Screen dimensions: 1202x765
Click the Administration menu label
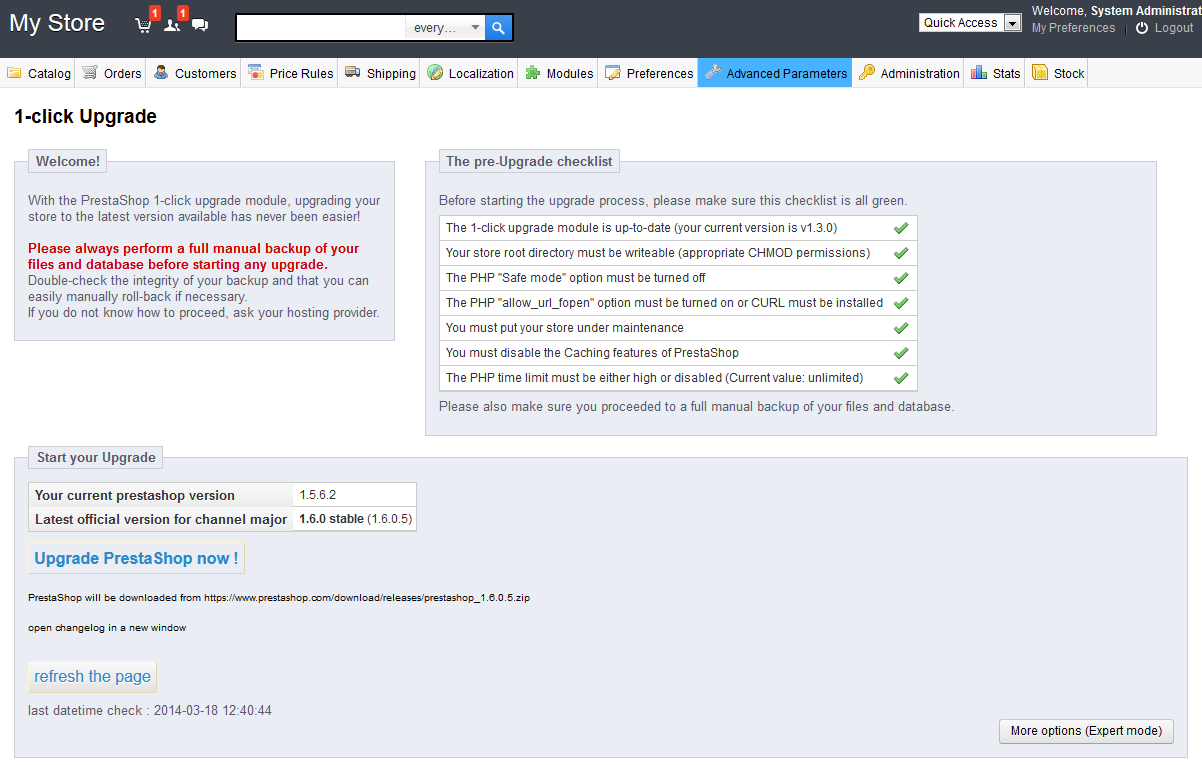920,73
